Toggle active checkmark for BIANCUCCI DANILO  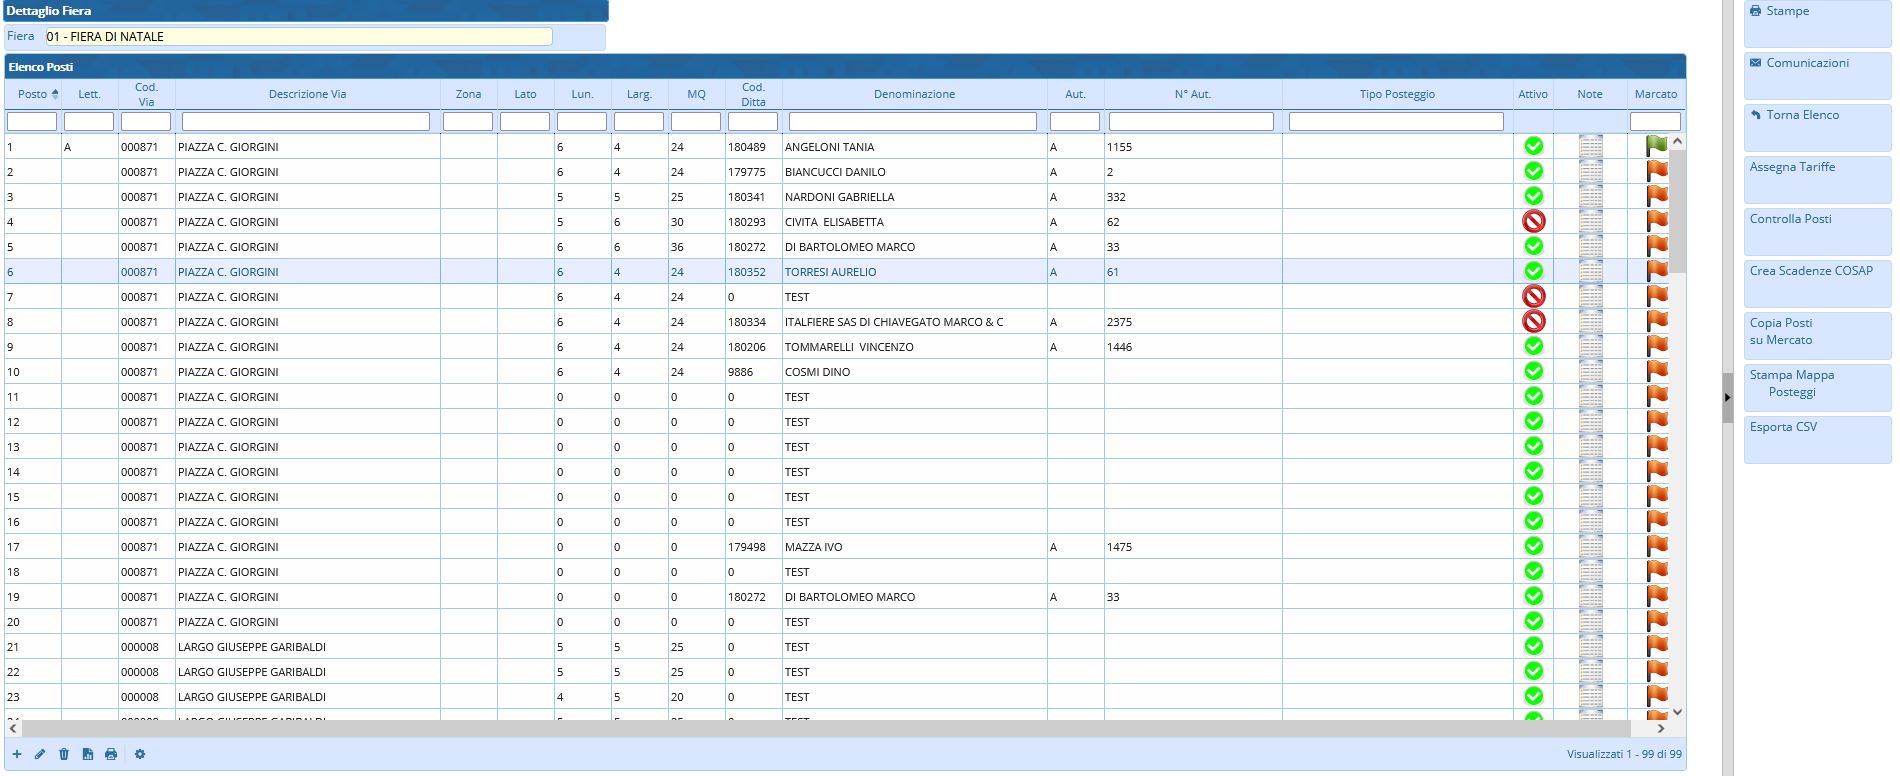pos(1533,171)
